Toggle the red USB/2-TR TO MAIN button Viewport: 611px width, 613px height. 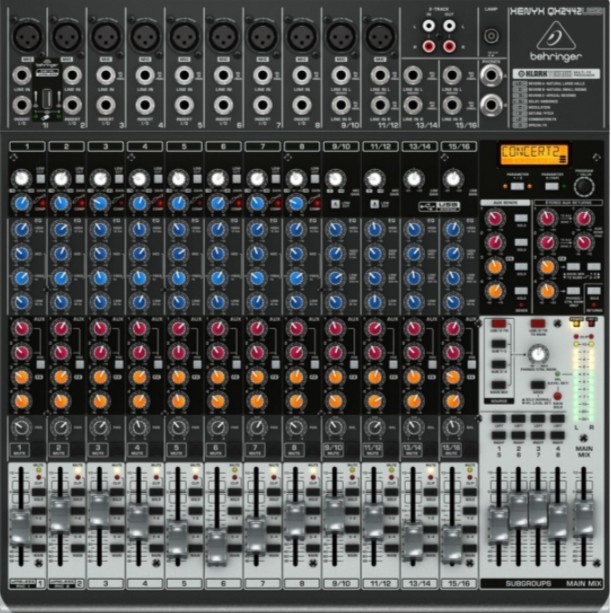(538, 324)
